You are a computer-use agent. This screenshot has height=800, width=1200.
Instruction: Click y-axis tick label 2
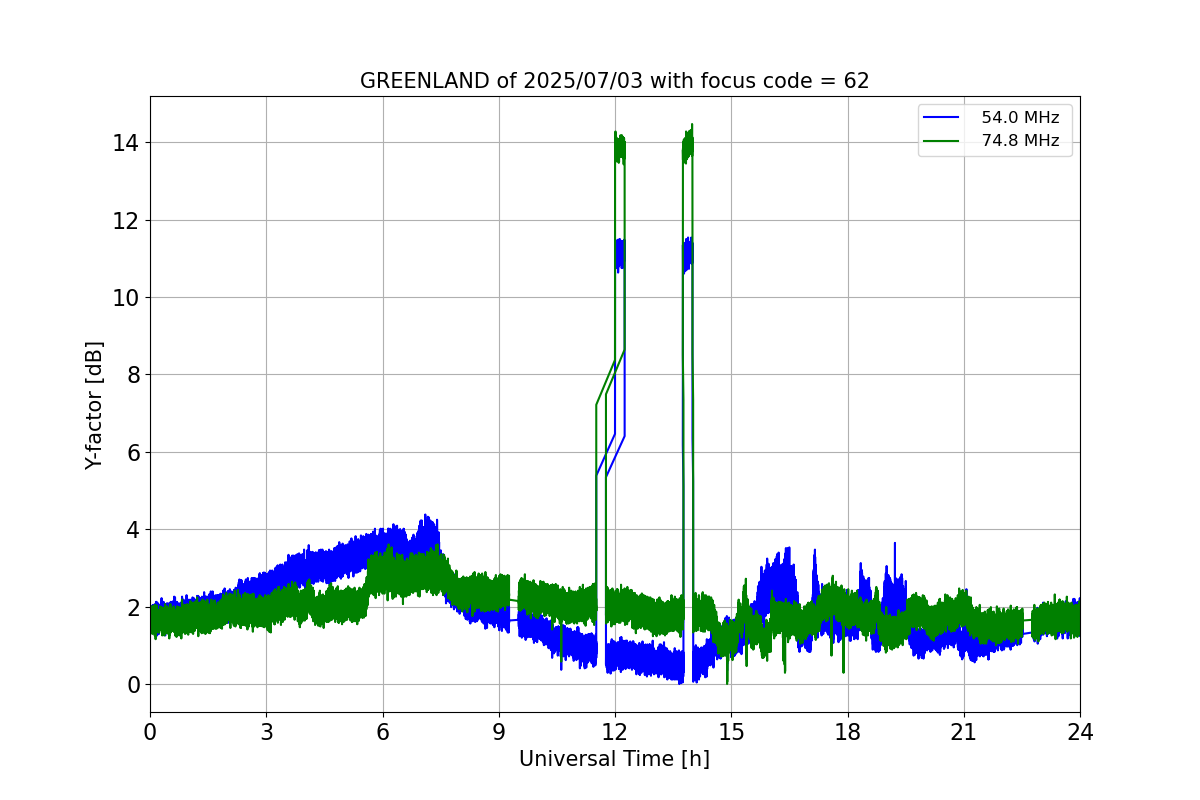coord(133,607)
